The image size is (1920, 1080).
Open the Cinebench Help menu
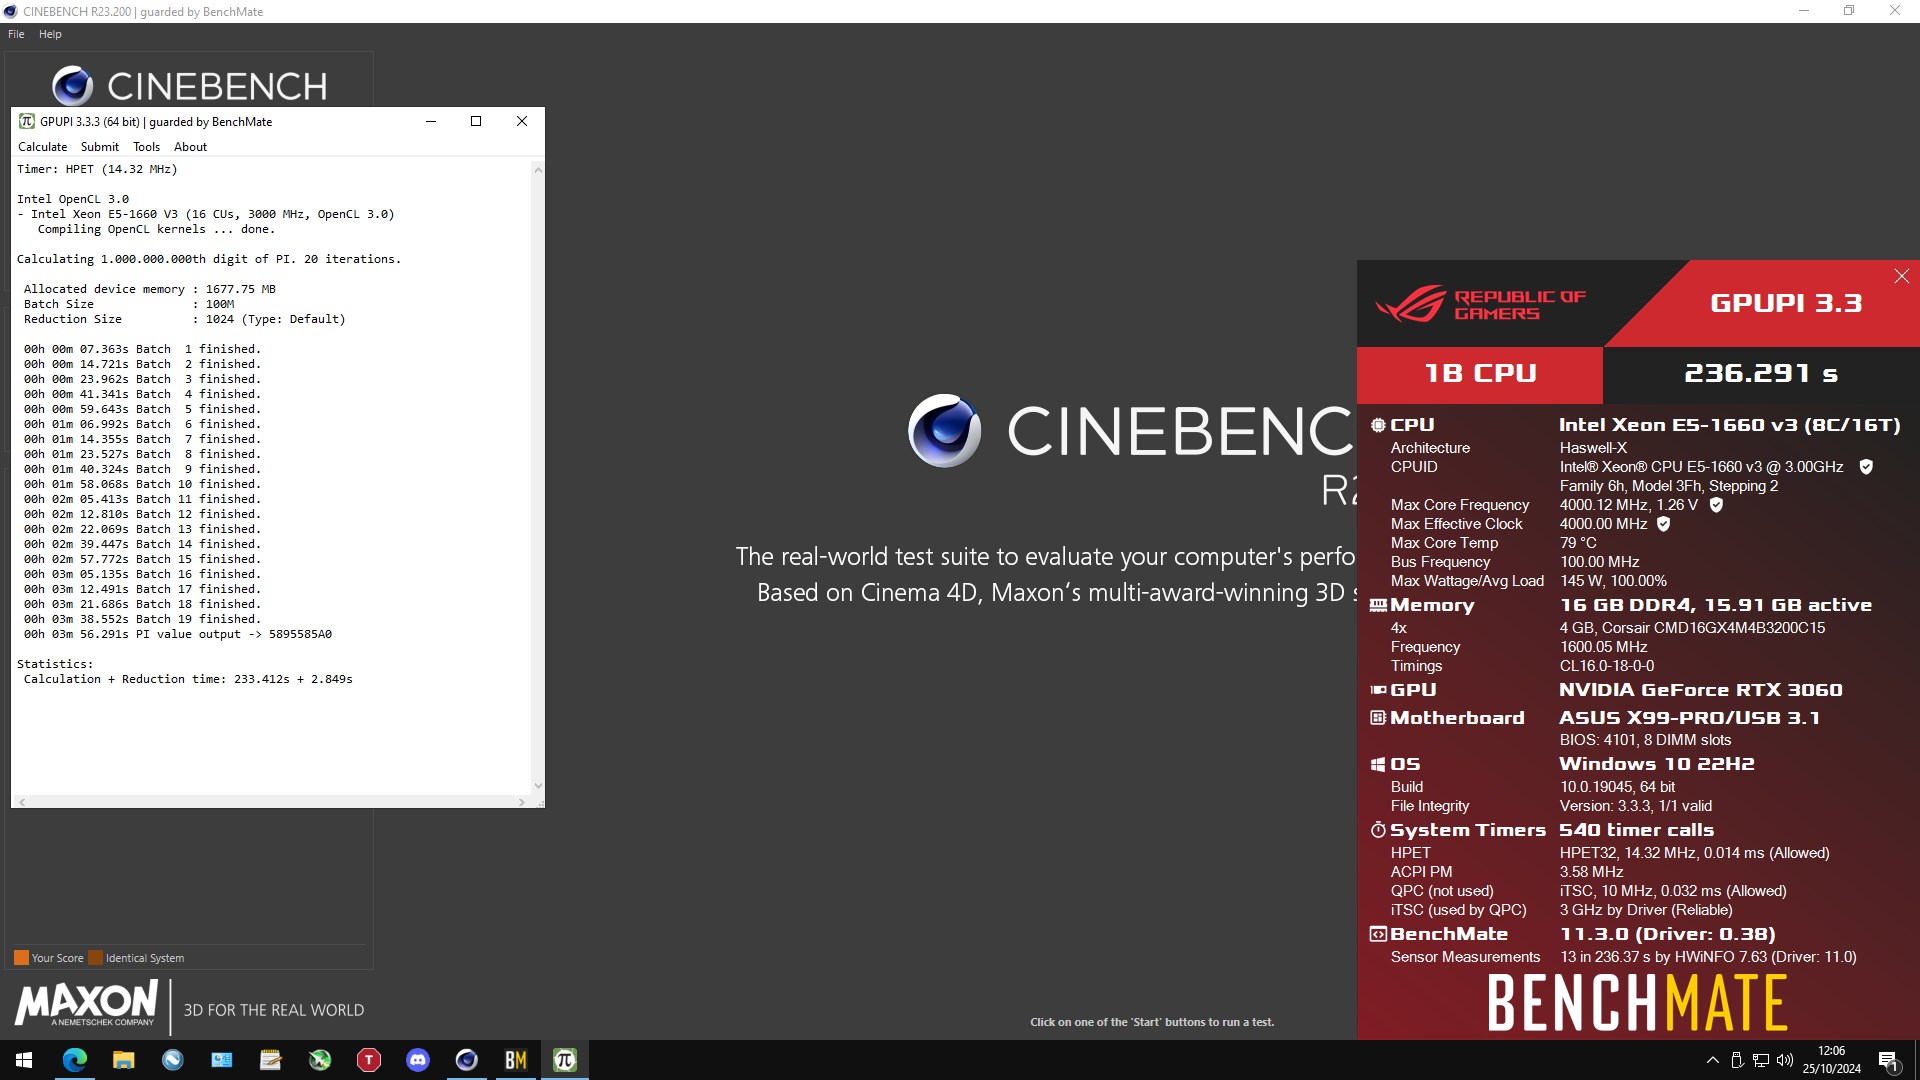point(50,34)
